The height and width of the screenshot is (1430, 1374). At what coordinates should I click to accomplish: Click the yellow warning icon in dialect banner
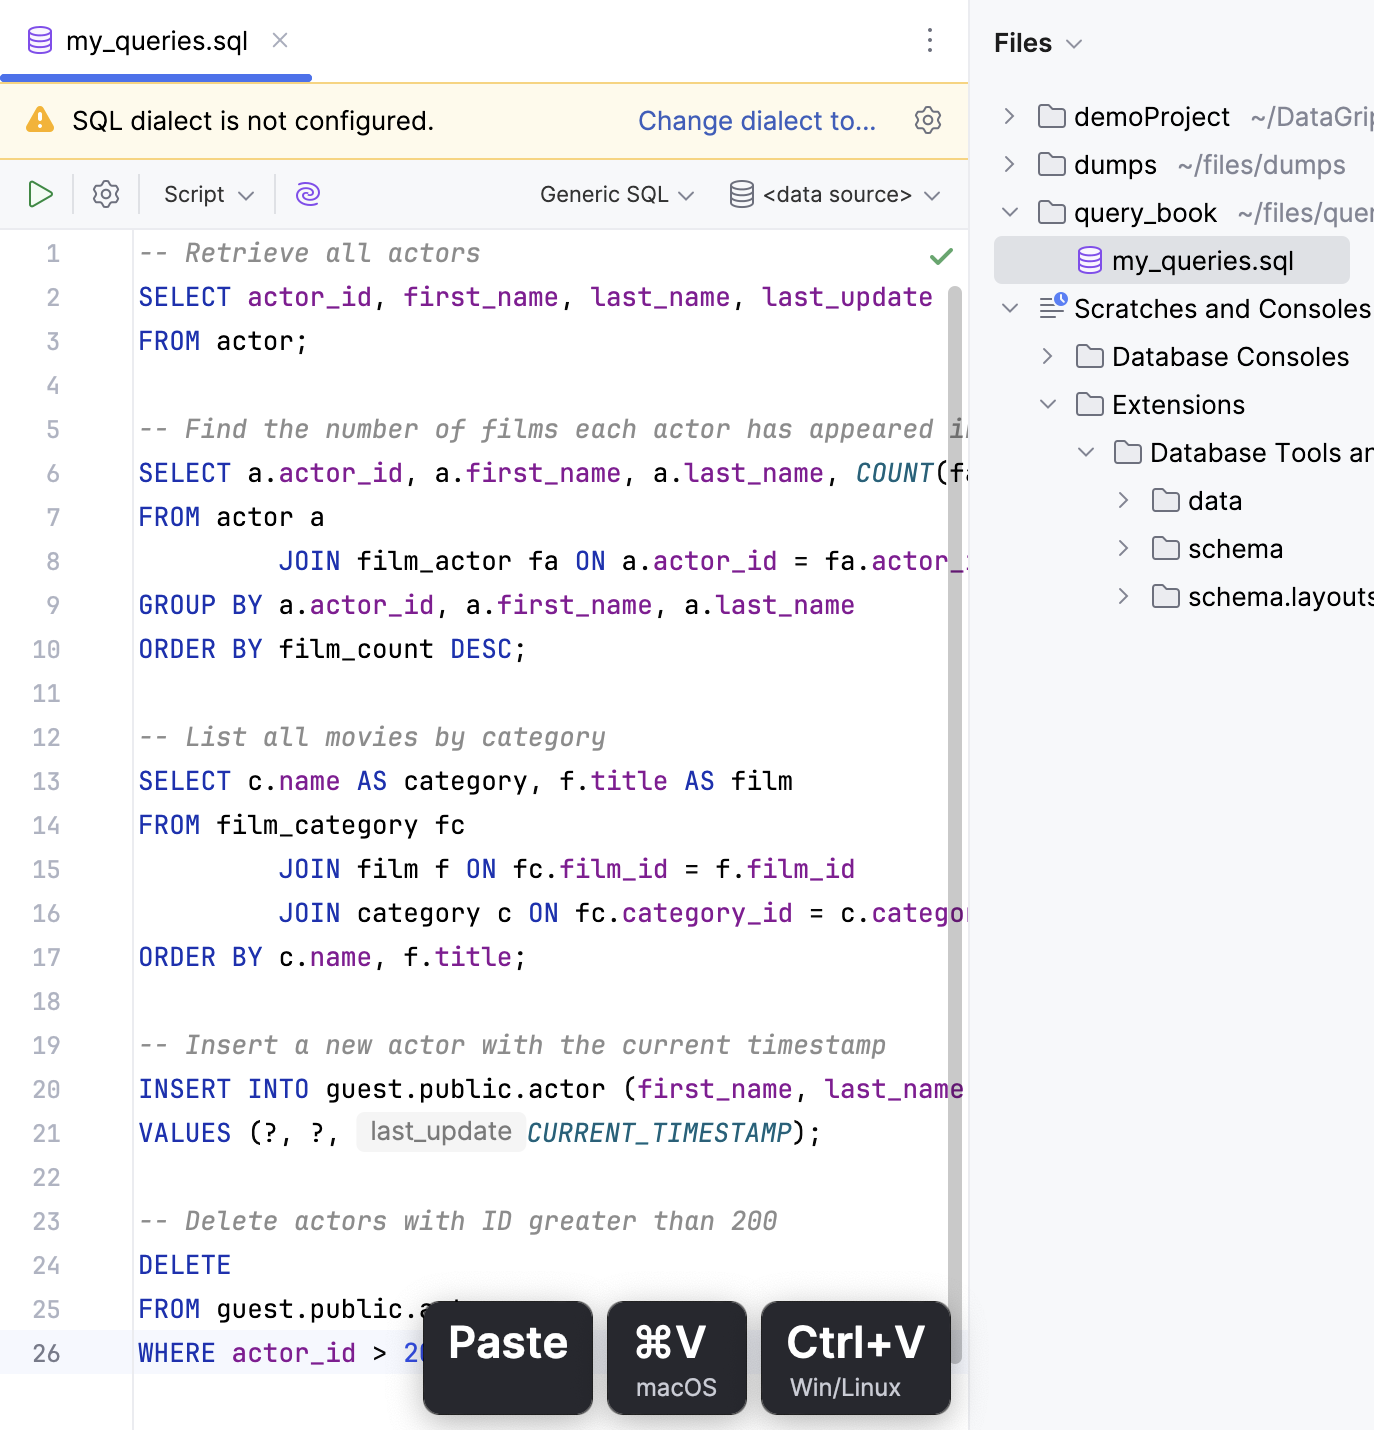tap(40, 120)
